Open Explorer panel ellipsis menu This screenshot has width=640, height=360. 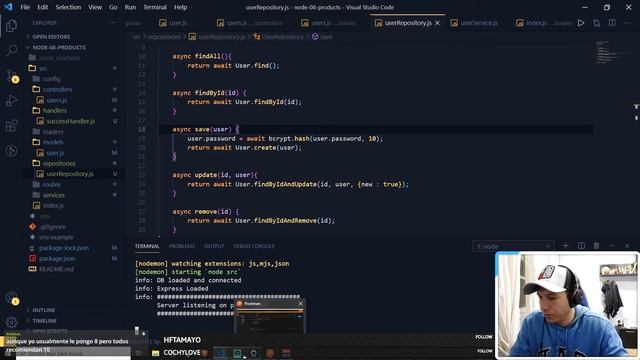pos(112,23)
